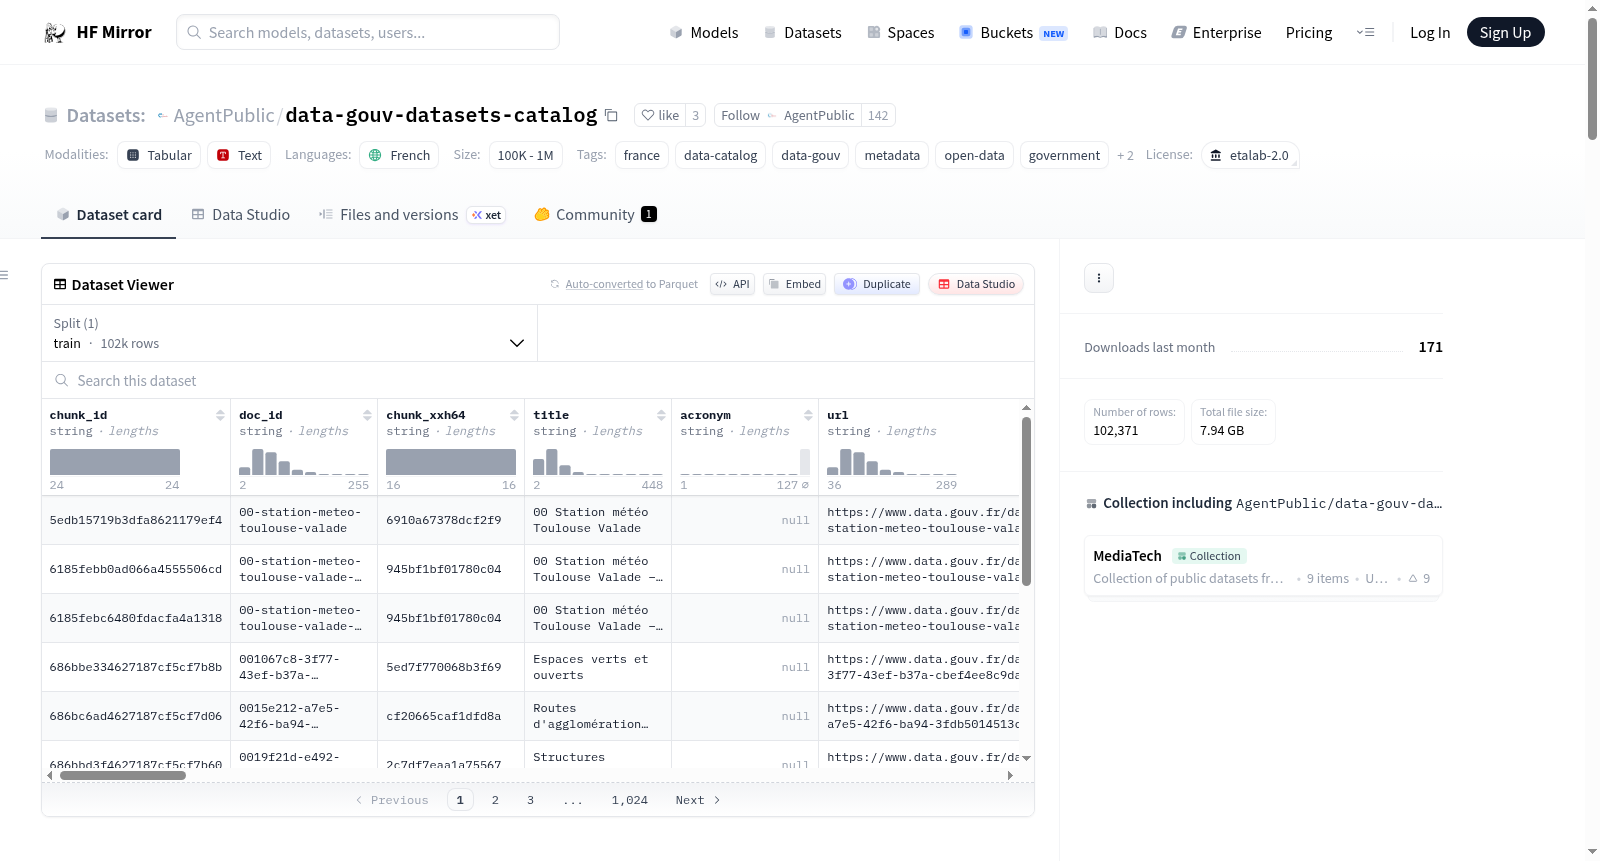Click the Duplicate button
The width and height of the screenshot is (1600, 861).
[877, 284]
